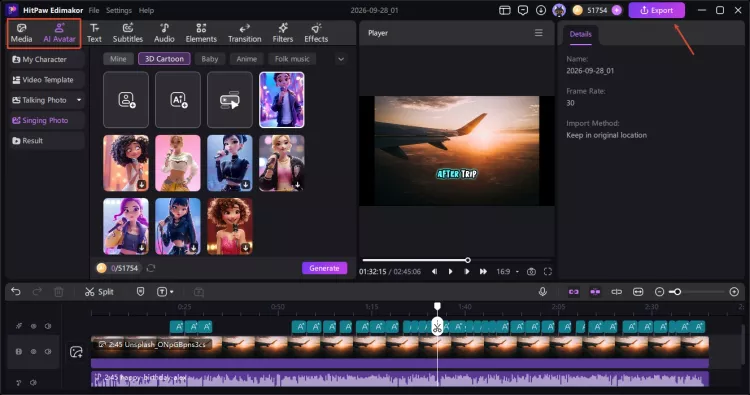This screenshot has height=395, width=750.
Task: Click the fit timeline to width icon
Action: coord(638,292)
